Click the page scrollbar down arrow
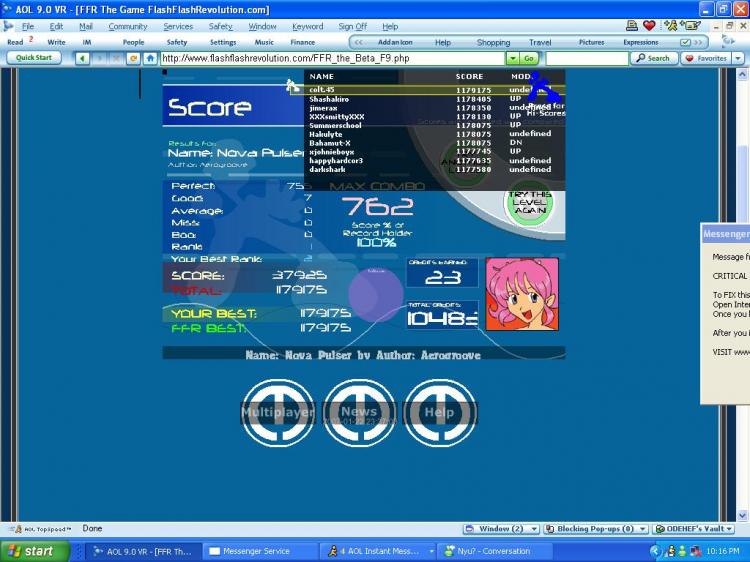The width and height of the screenshot is (750, 562). coord(742,516)
